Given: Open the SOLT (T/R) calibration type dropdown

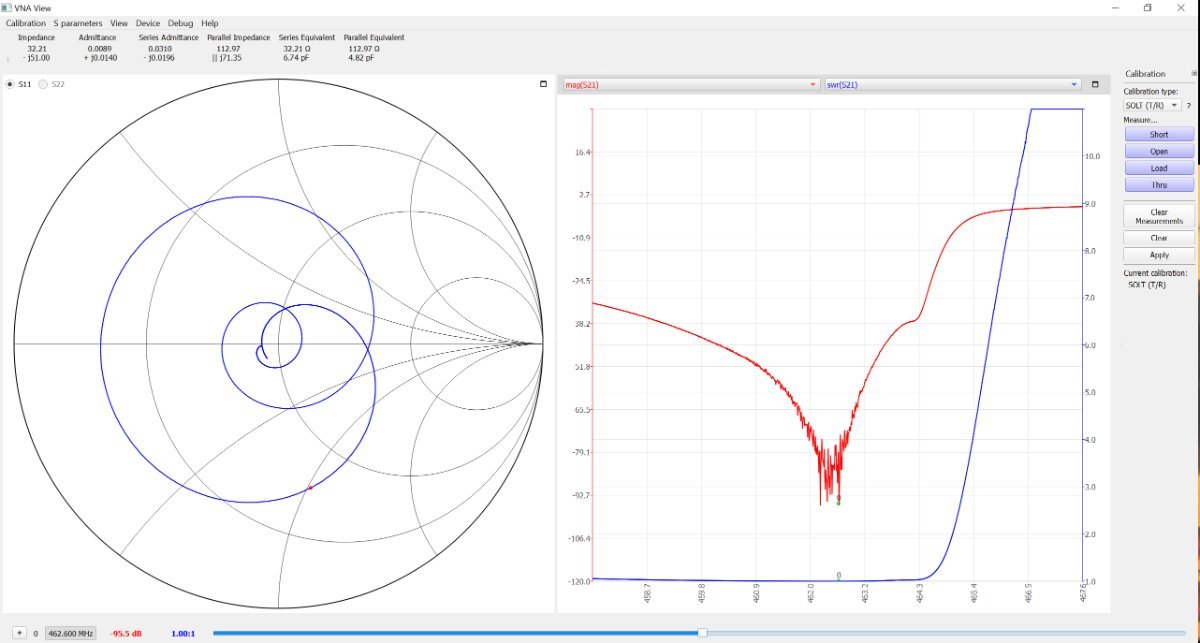Looking at the screenshot, I should [1152, 105].
